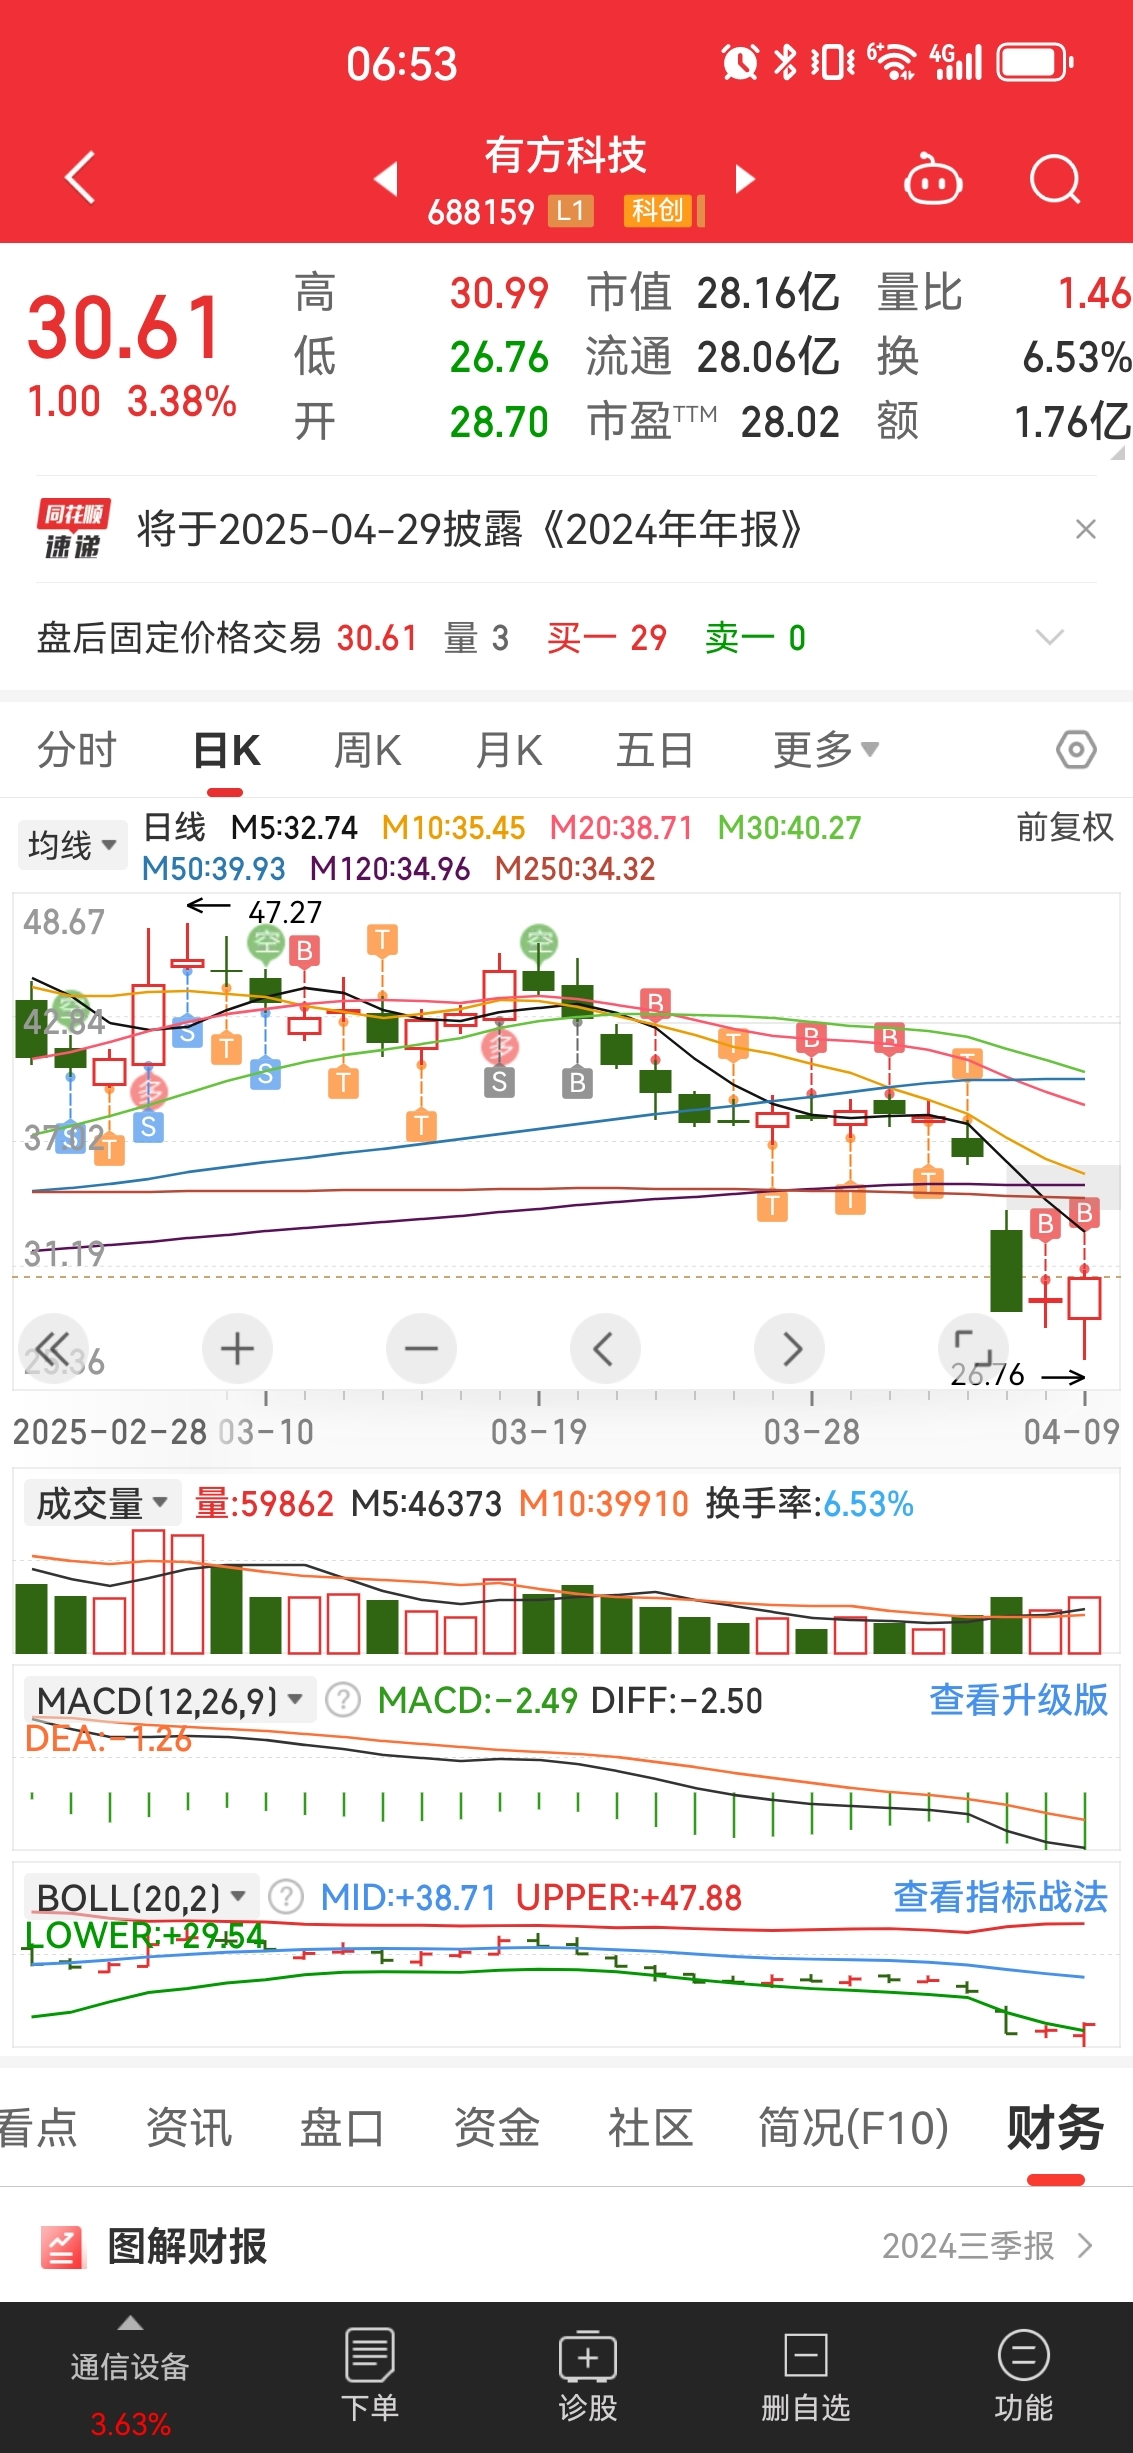Image resolution: width=1133 pixels, height=2453 pixels.
Task: Open the 盘口 section tab
Action: 342,2127
